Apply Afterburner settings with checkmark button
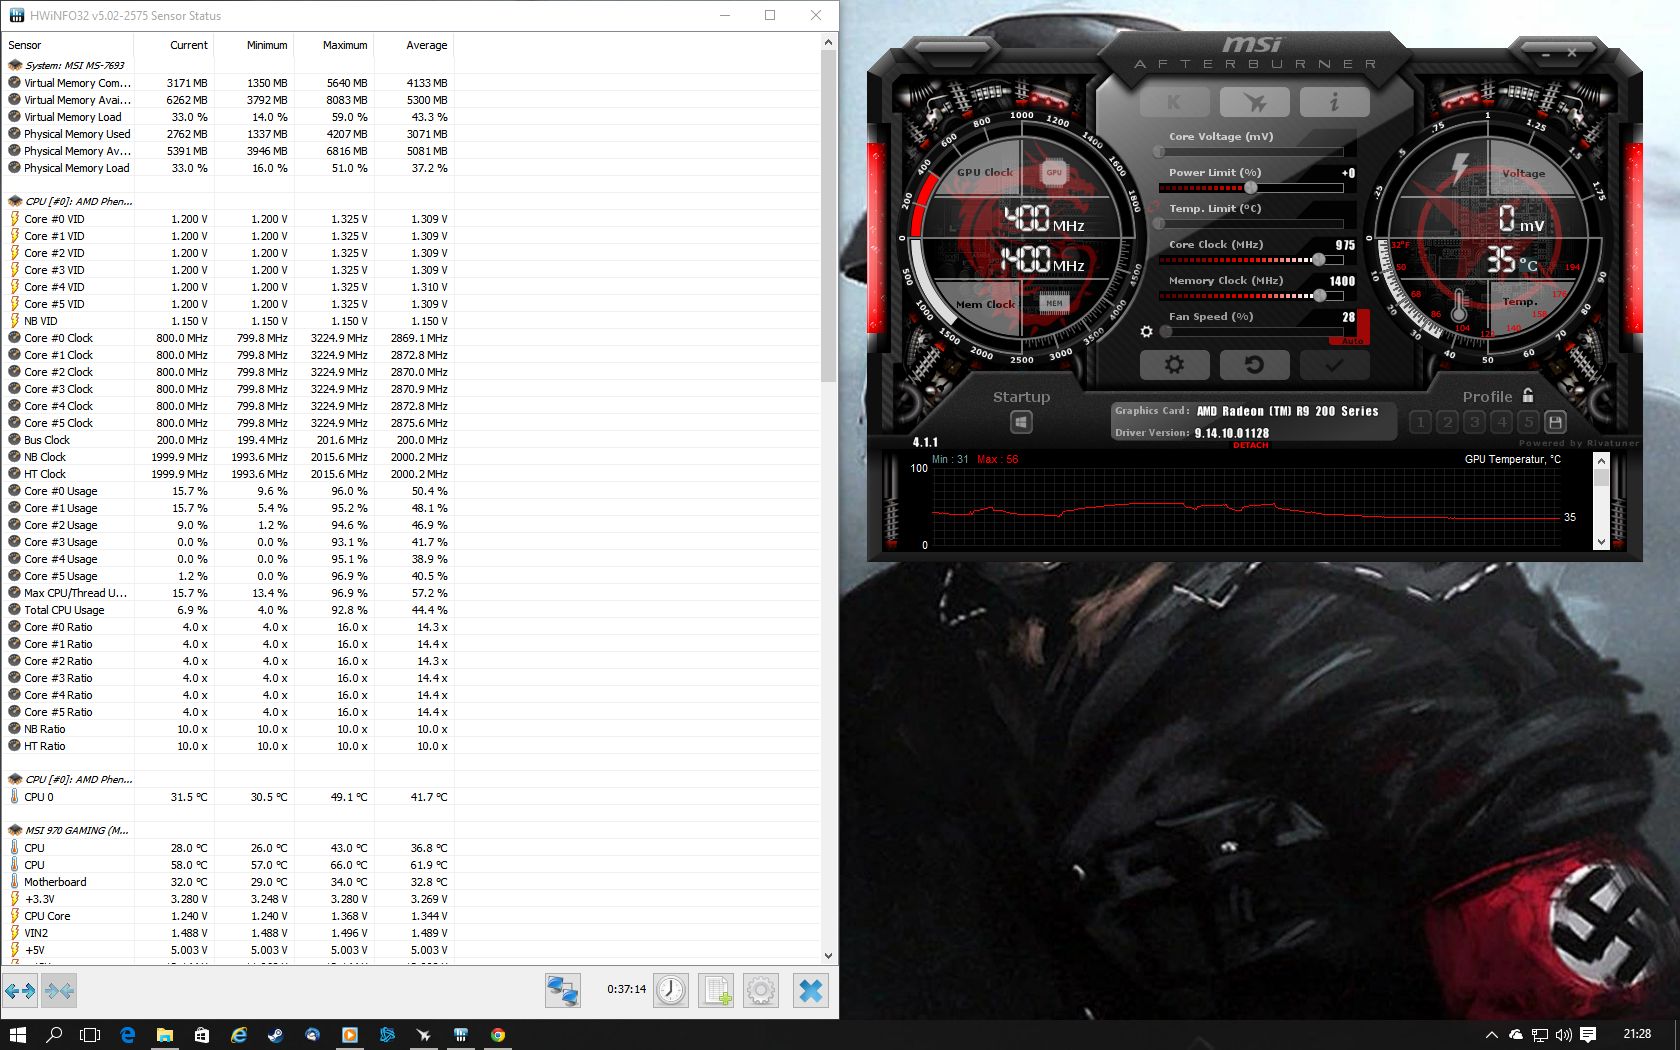 click(x=1334, y=365)
